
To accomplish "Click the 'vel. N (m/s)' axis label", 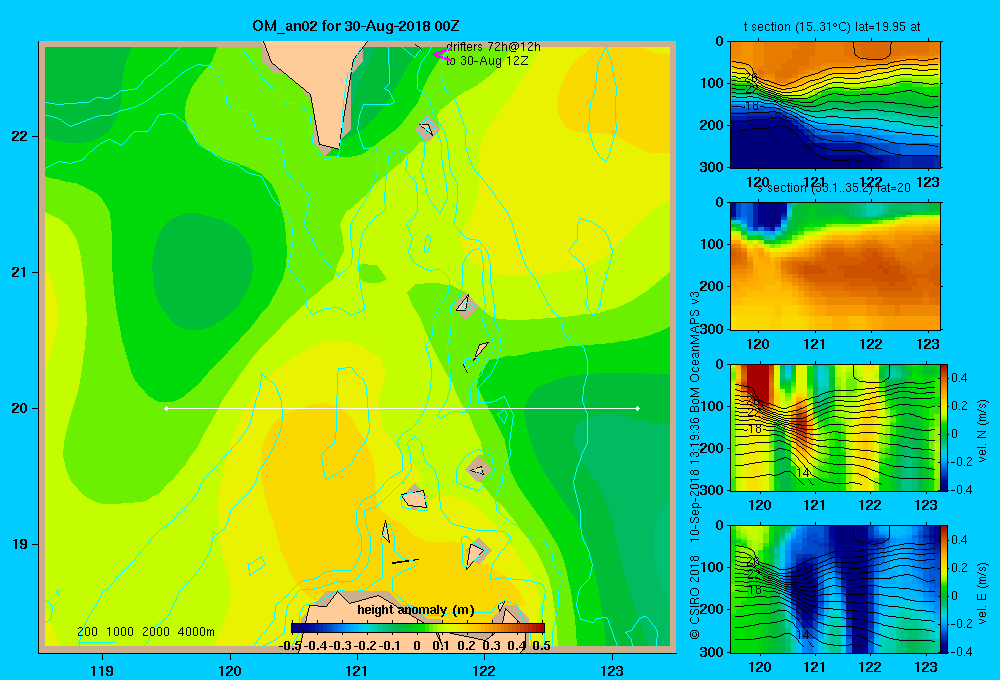I will tap(982, 431).
